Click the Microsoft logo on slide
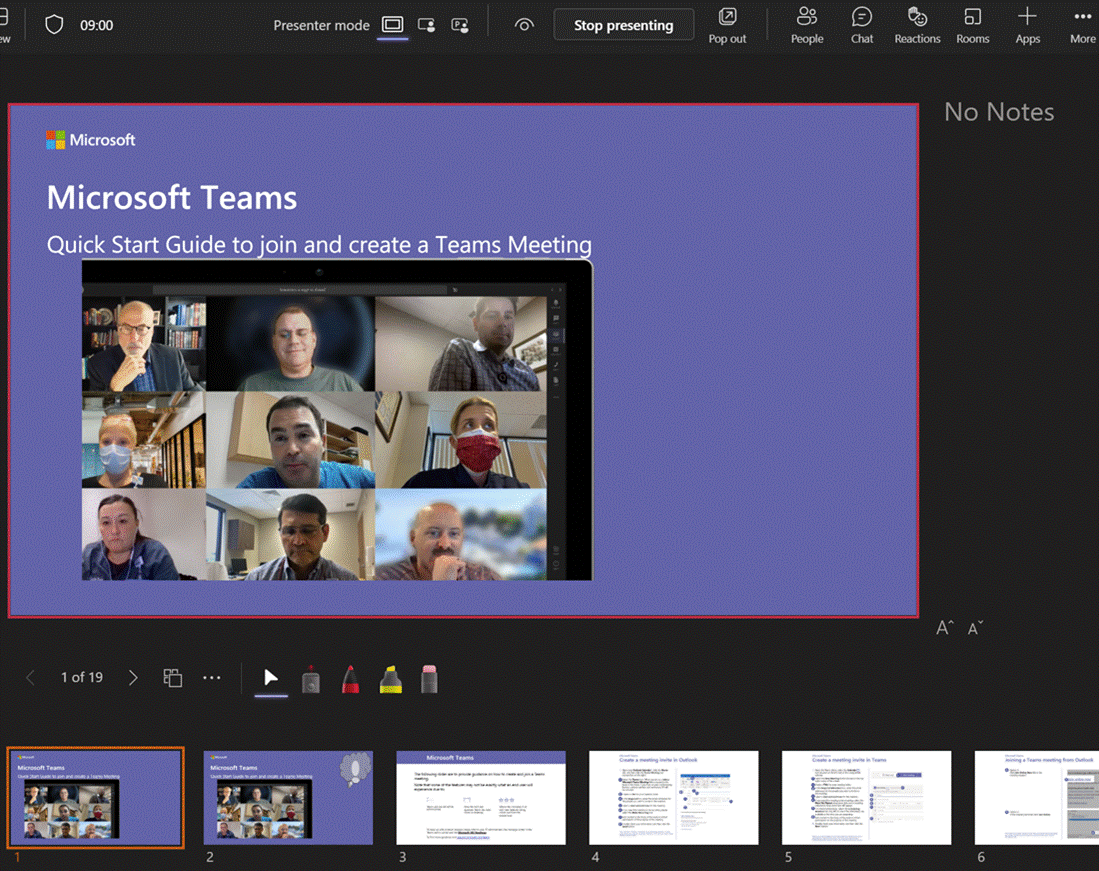The image size is (1099, 871). (90, 140)
